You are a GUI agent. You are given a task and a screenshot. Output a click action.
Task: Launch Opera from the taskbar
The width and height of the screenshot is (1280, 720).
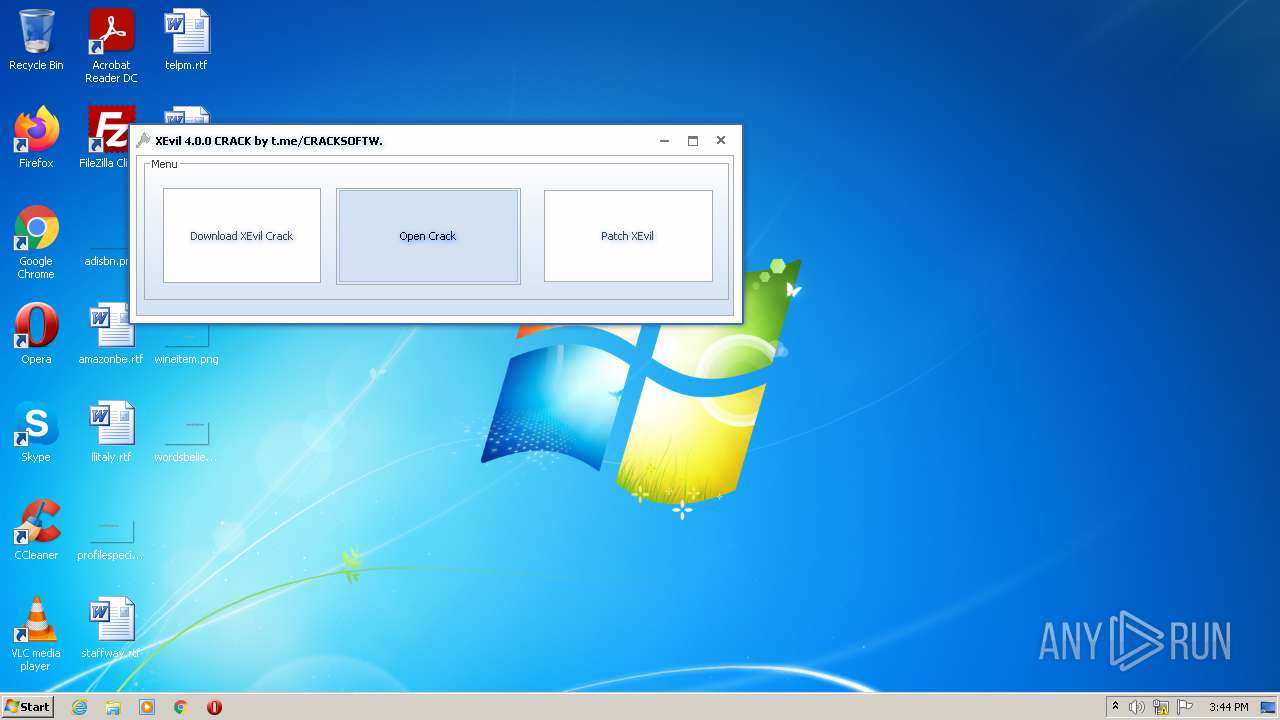[x=214, y=707]
